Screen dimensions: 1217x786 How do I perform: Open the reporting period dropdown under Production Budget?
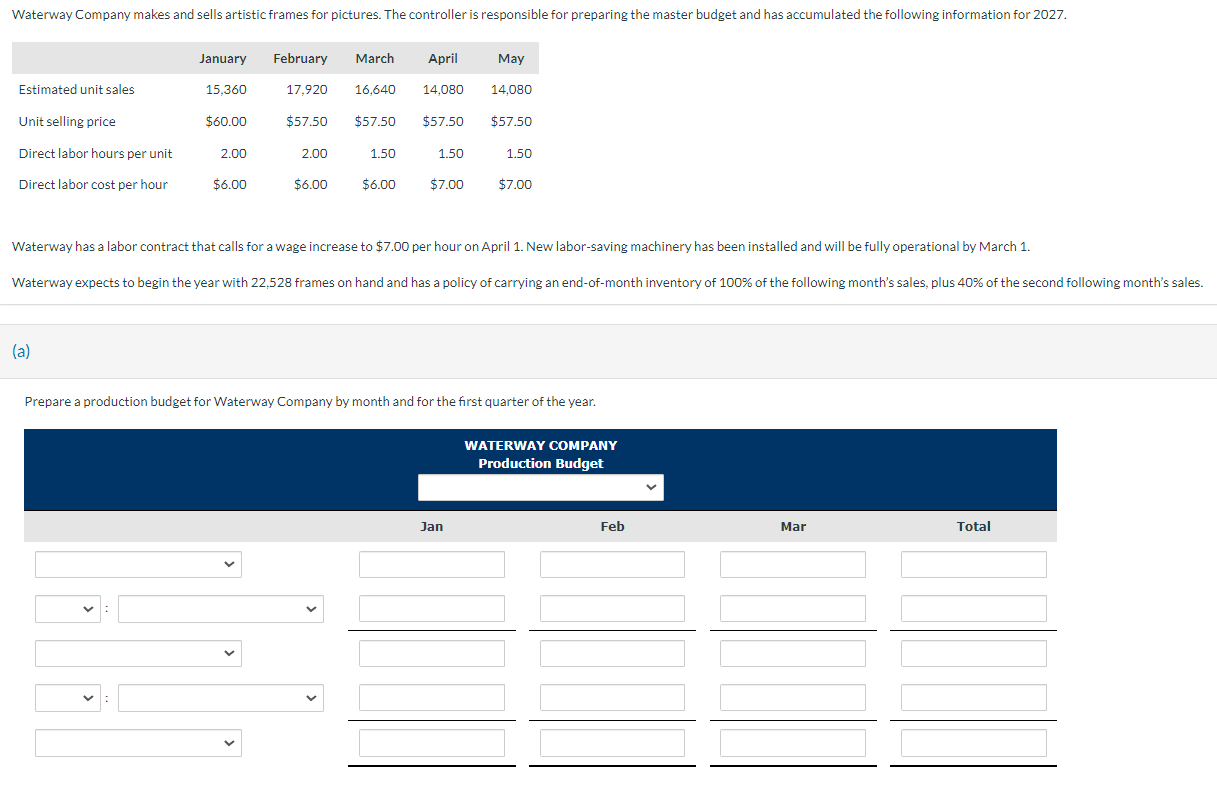(x=540, y=487)
